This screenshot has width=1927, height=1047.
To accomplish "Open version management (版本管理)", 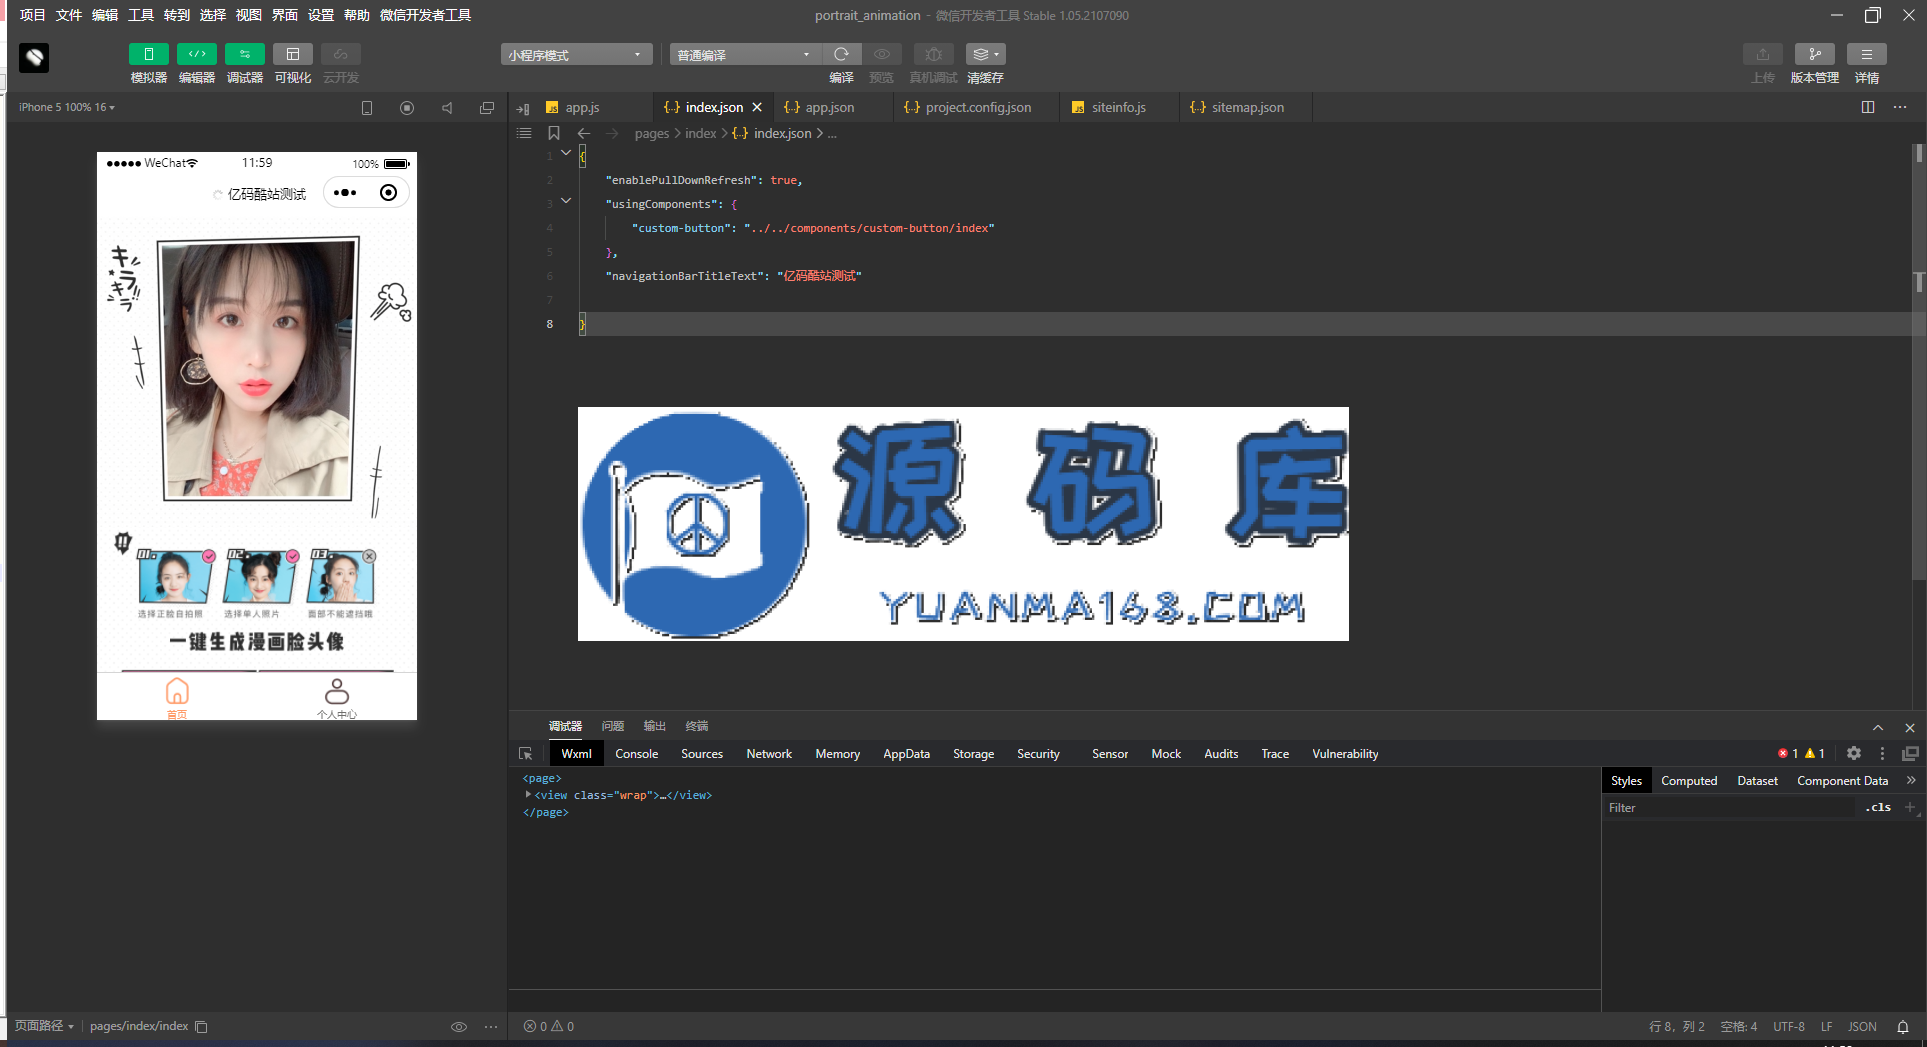I will (1814, 54).
